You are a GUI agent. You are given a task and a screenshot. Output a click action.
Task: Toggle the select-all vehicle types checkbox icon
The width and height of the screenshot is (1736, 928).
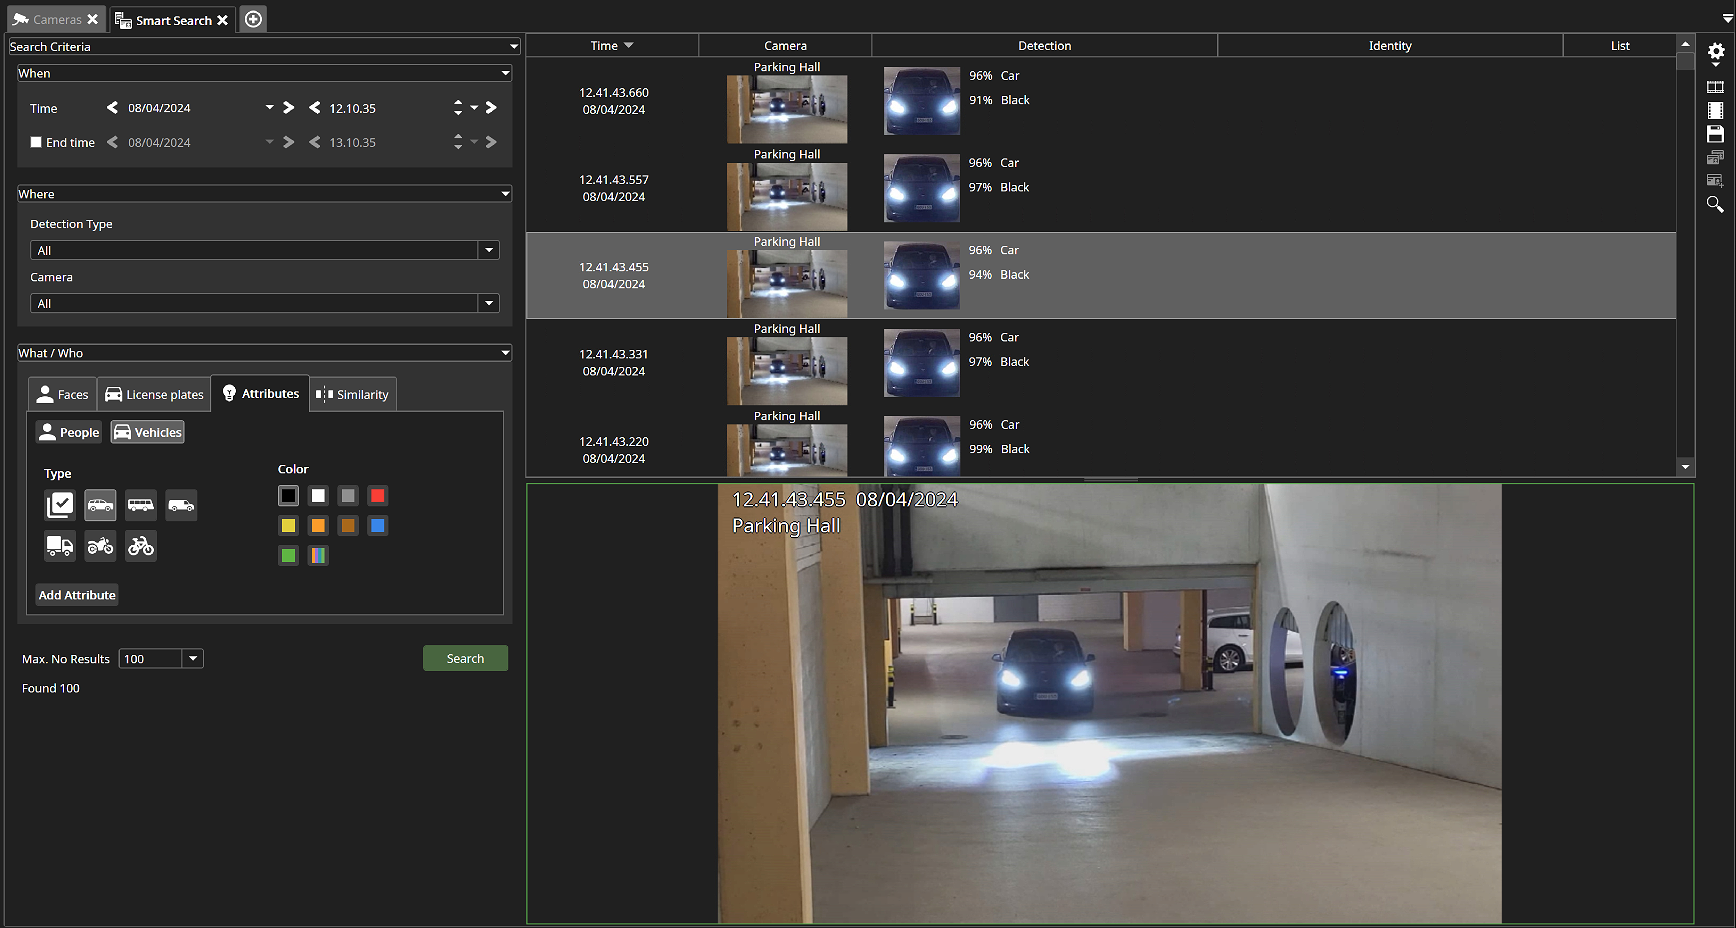(60, 505)
